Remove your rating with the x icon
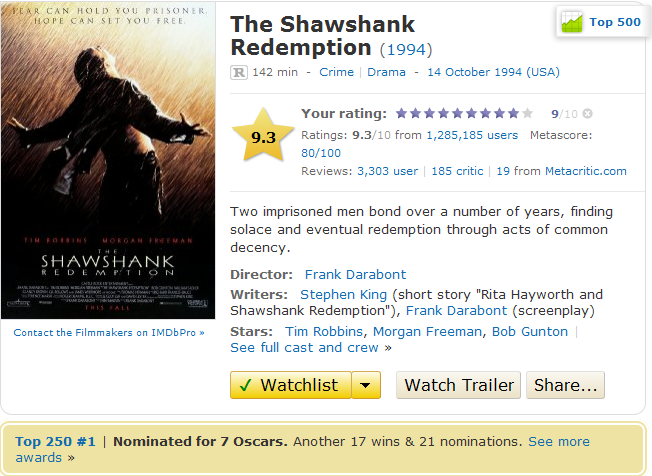The image size is (652, 476). (x=587, y=113)
